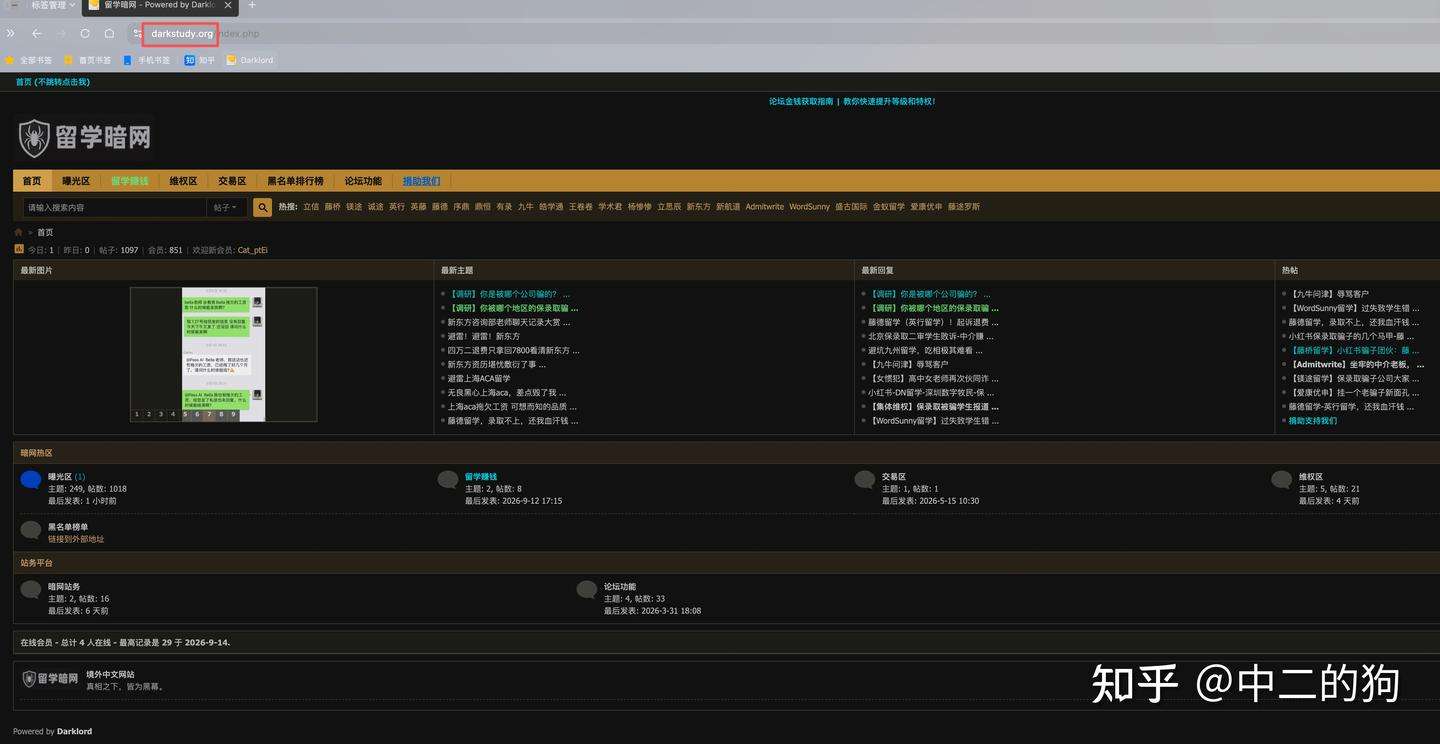Click the breadcrumb home icon

[x=18, y=232]
